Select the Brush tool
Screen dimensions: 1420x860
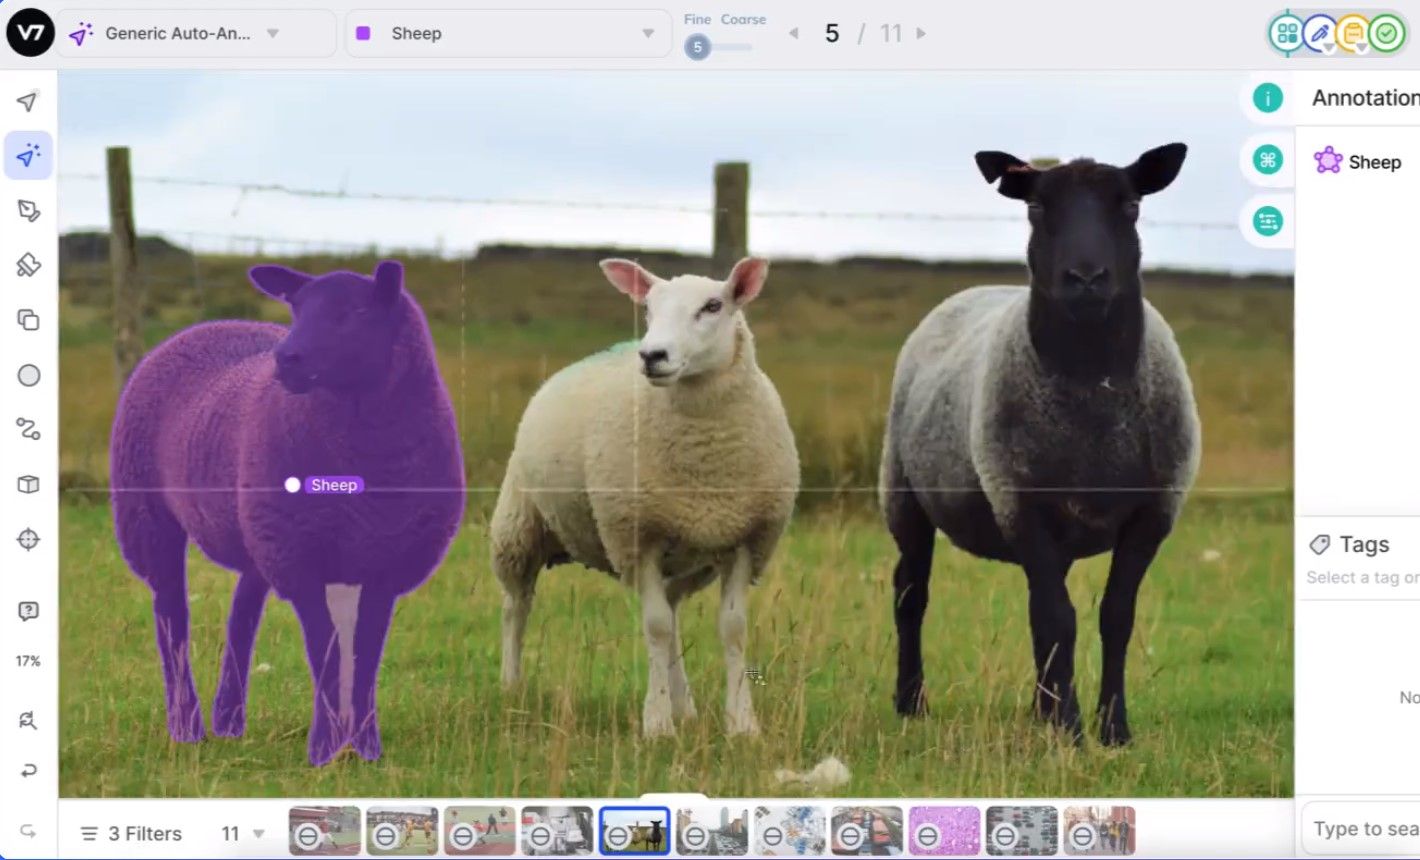click(27, 265)
